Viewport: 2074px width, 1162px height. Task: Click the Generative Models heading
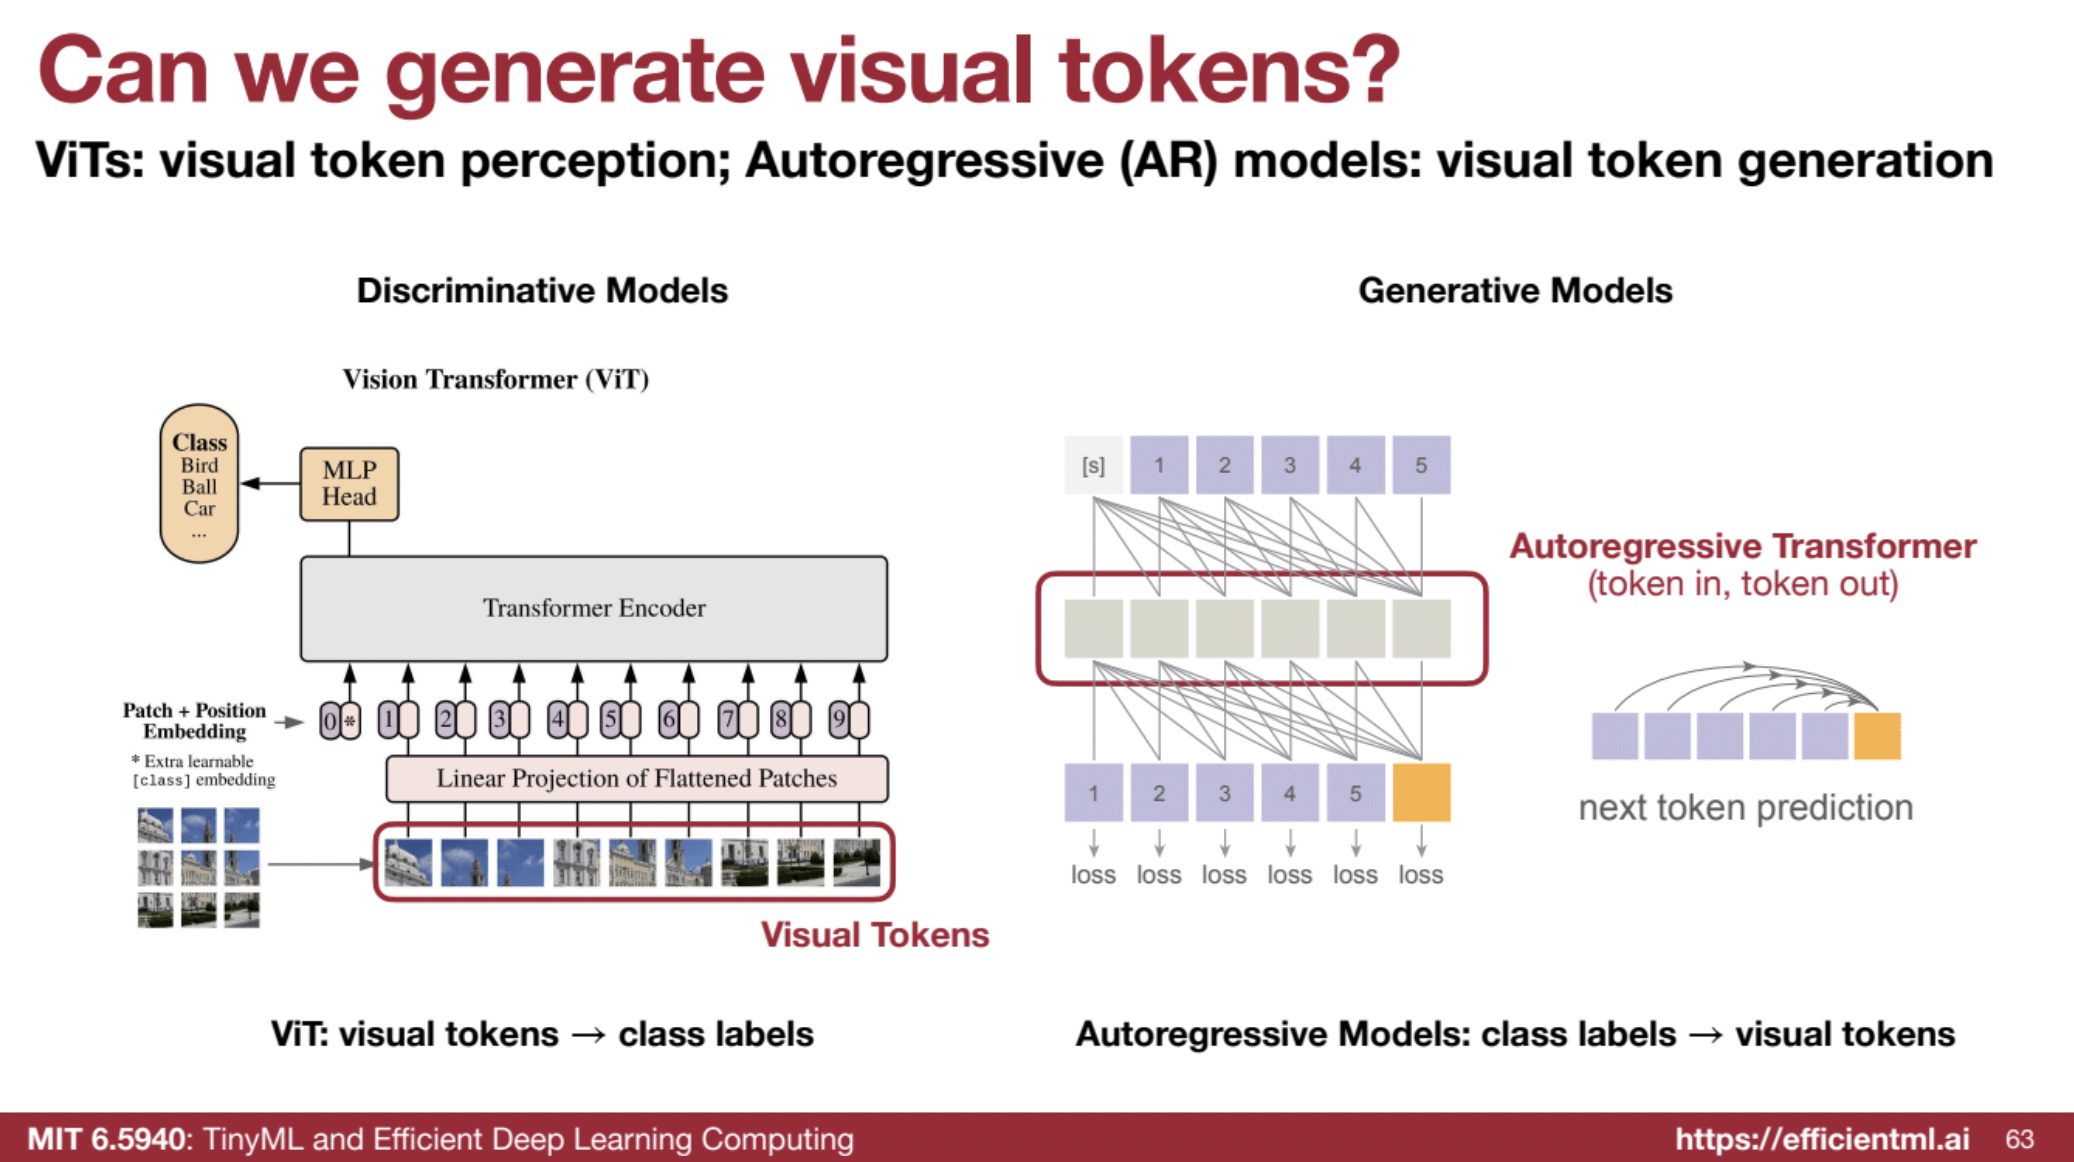pos(1514,291)
